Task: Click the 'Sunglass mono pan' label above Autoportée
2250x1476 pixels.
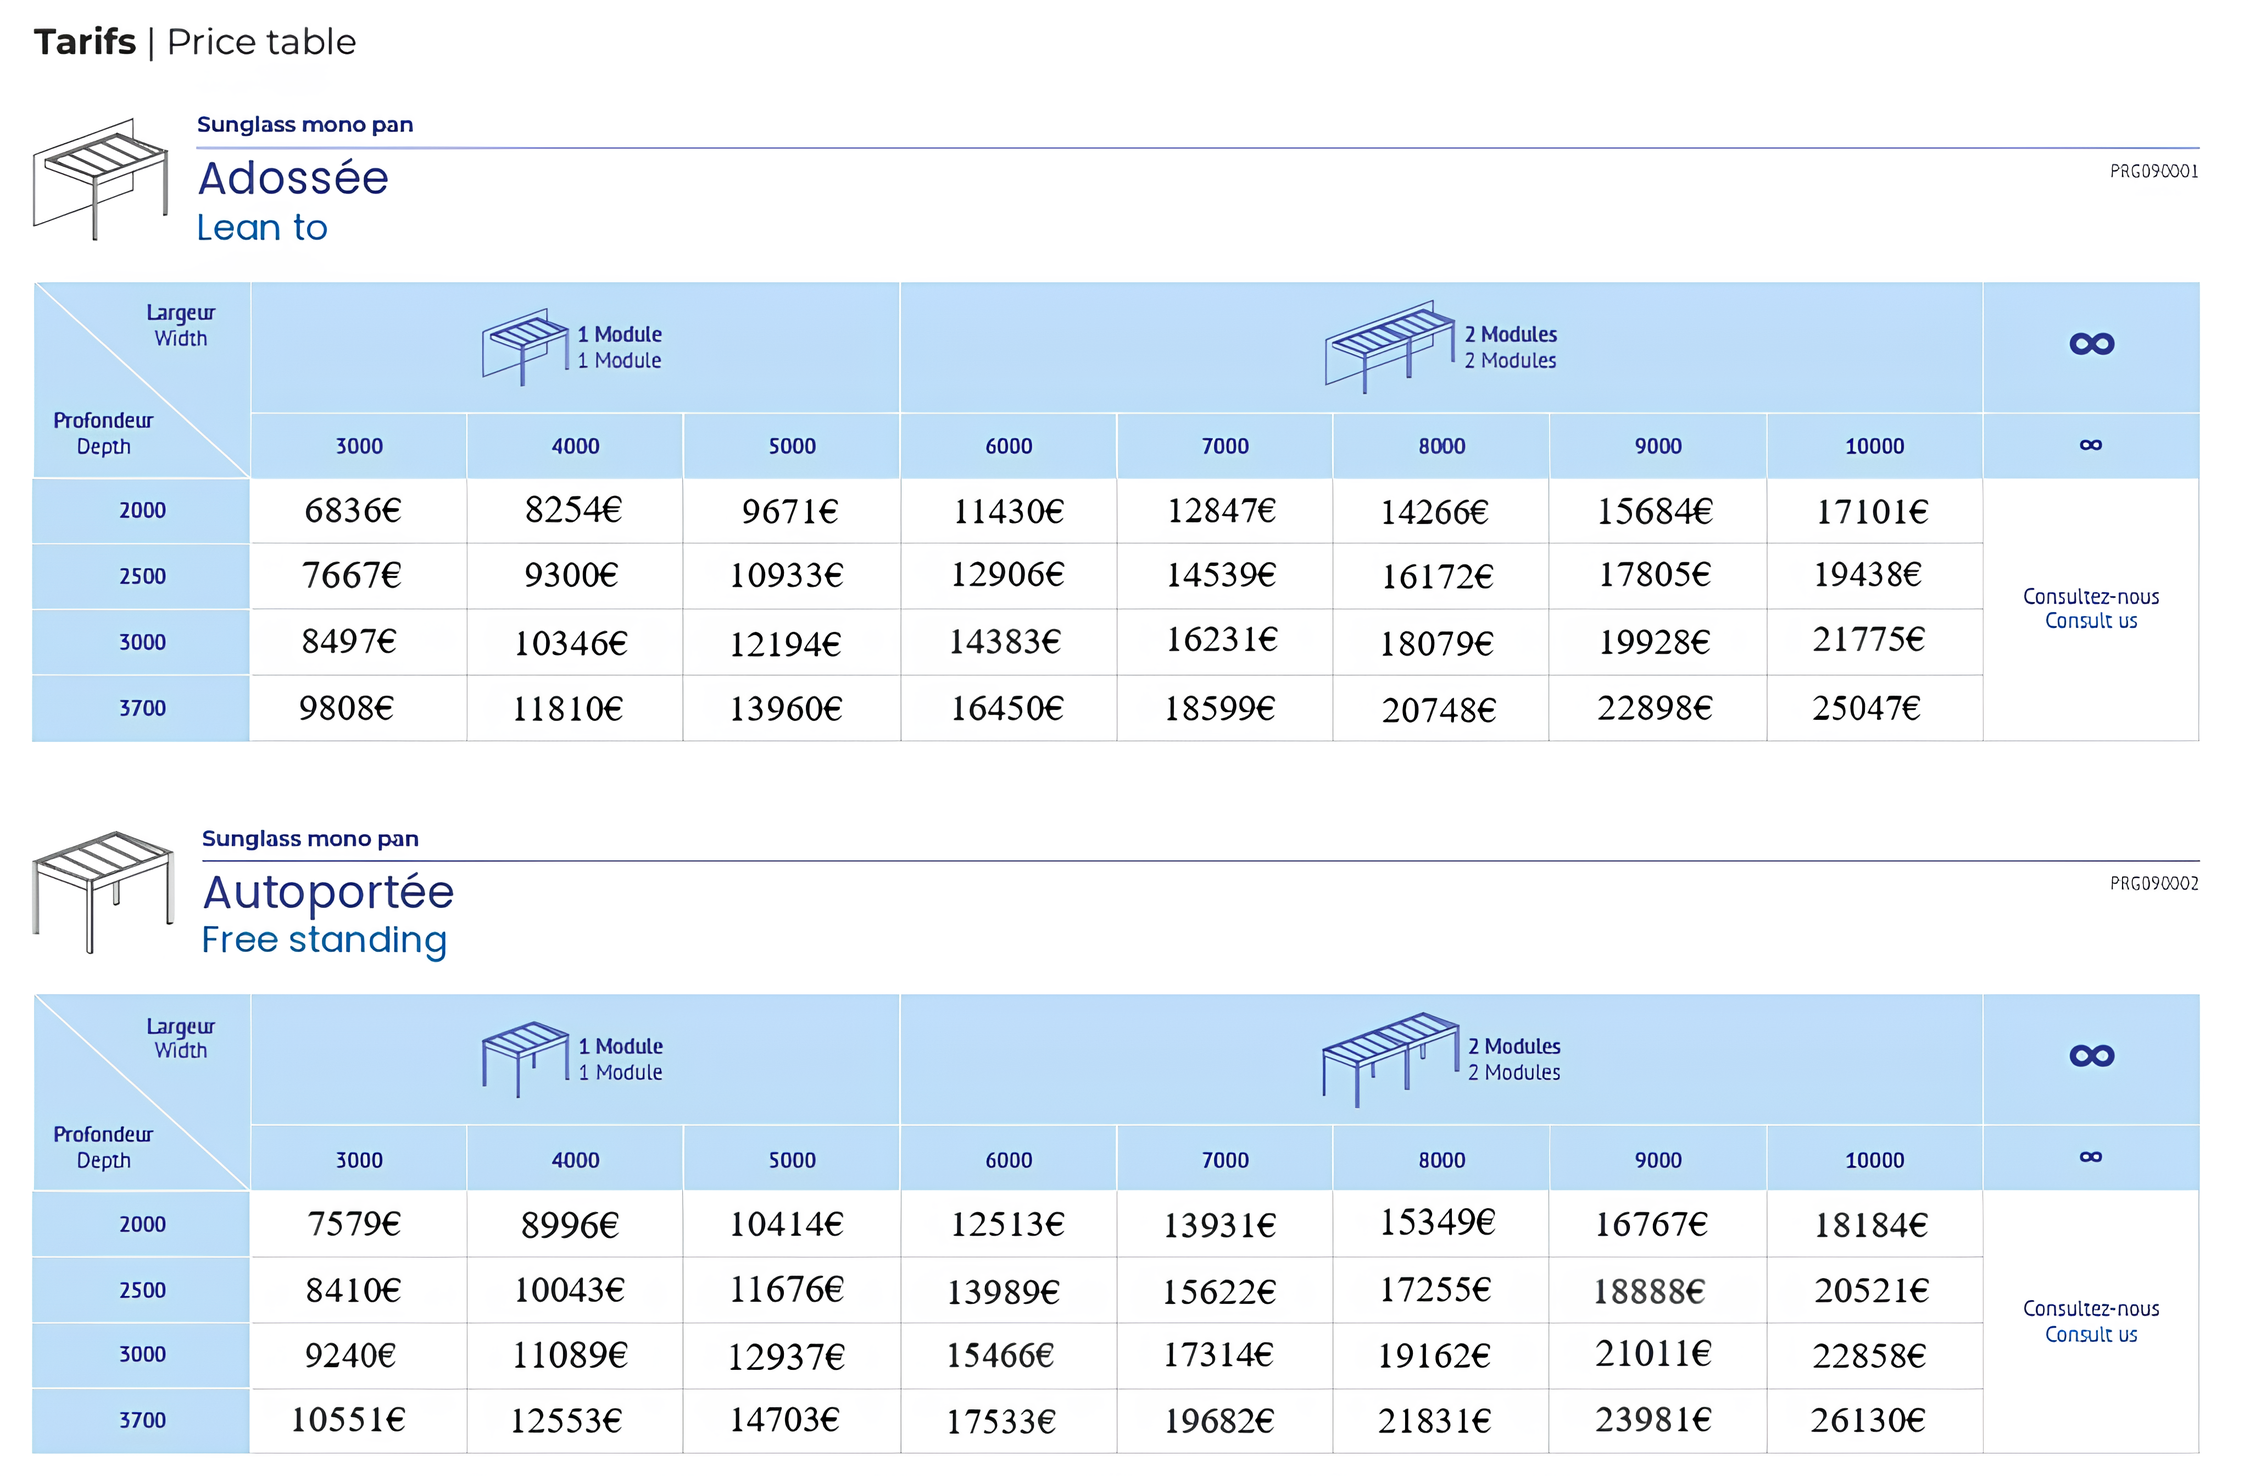Action: 310,839
